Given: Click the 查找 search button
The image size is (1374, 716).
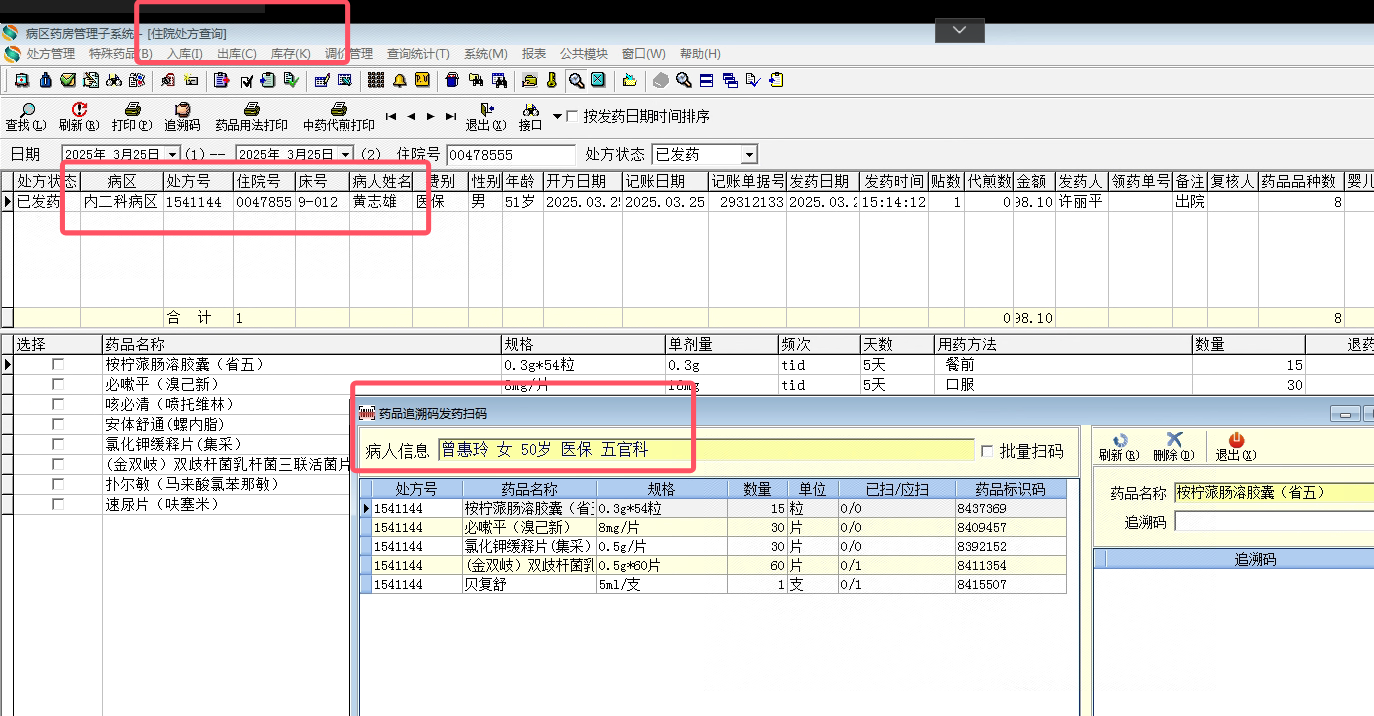Looking at the screenshot, I should point(26,117).
